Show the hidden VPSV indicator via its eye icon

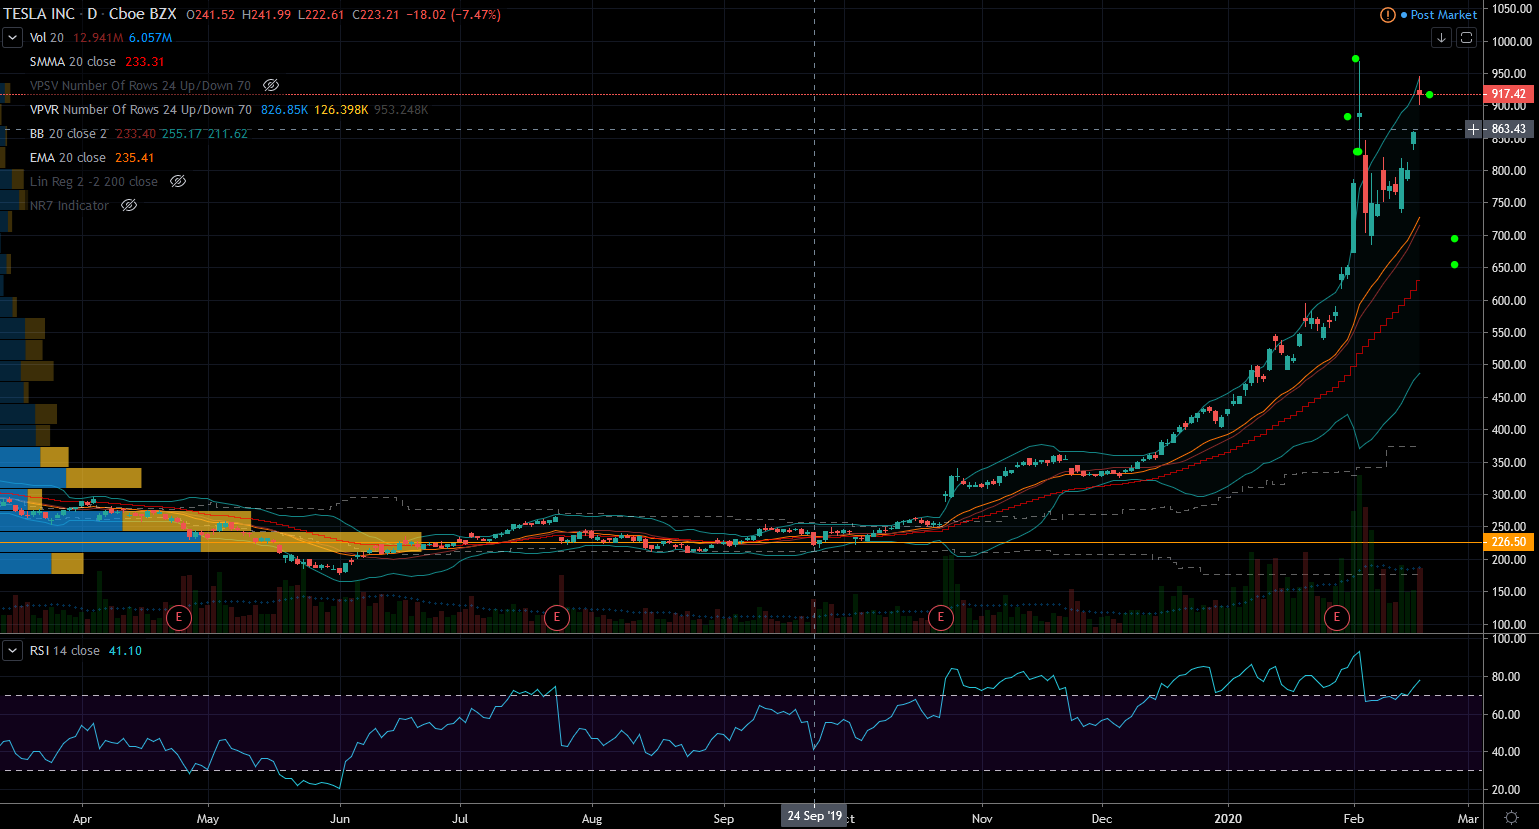click(x=271, y=86)
